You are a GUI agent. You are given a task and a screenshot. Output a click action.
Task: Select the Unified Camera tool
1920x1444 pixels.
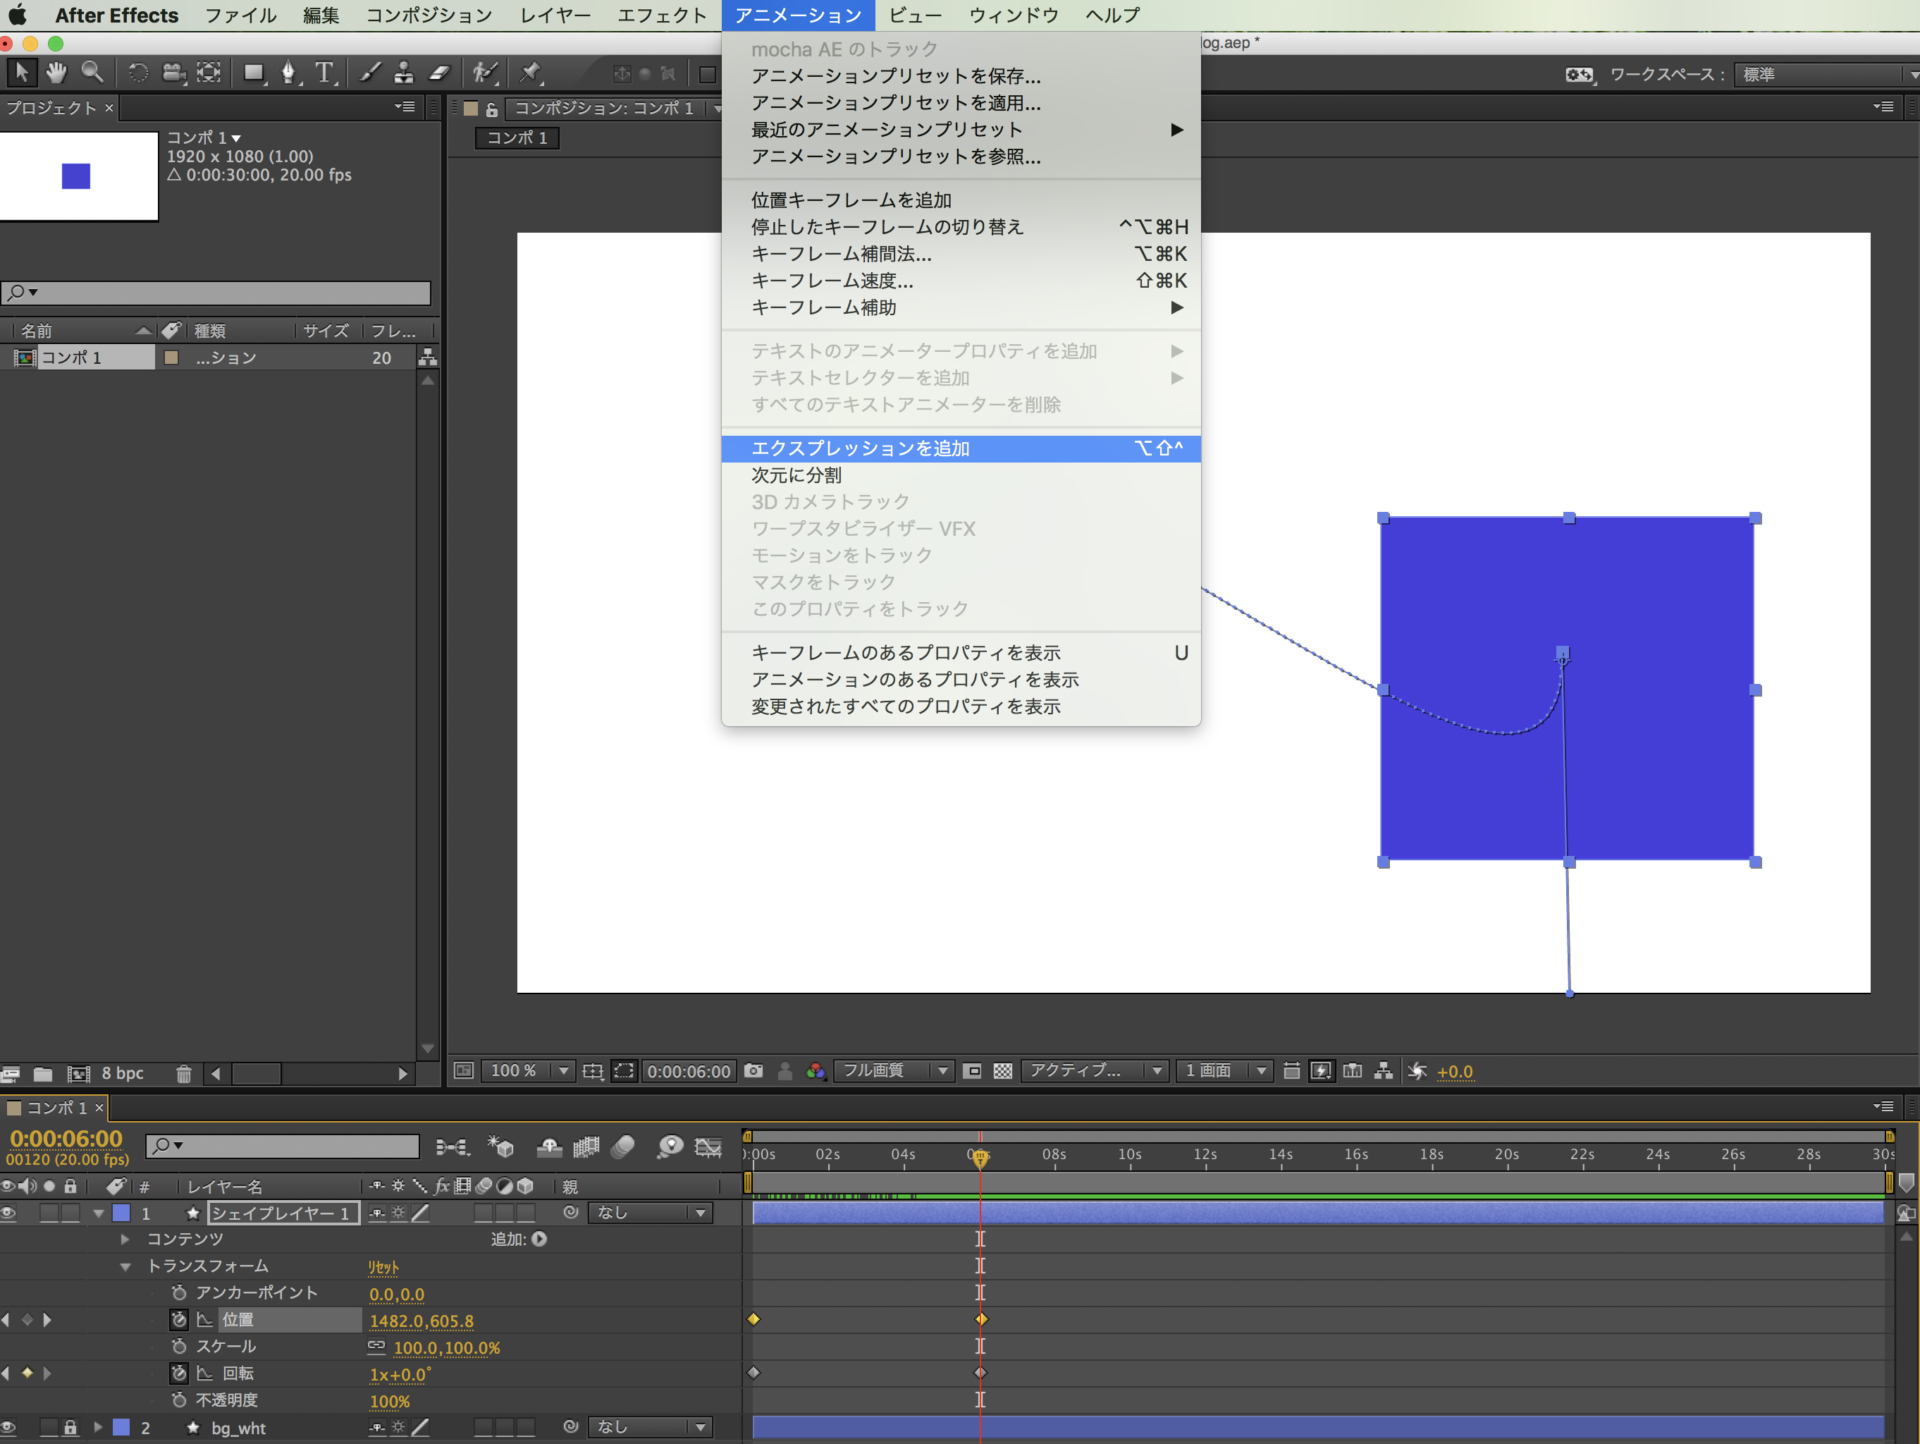tap(174, 72)
